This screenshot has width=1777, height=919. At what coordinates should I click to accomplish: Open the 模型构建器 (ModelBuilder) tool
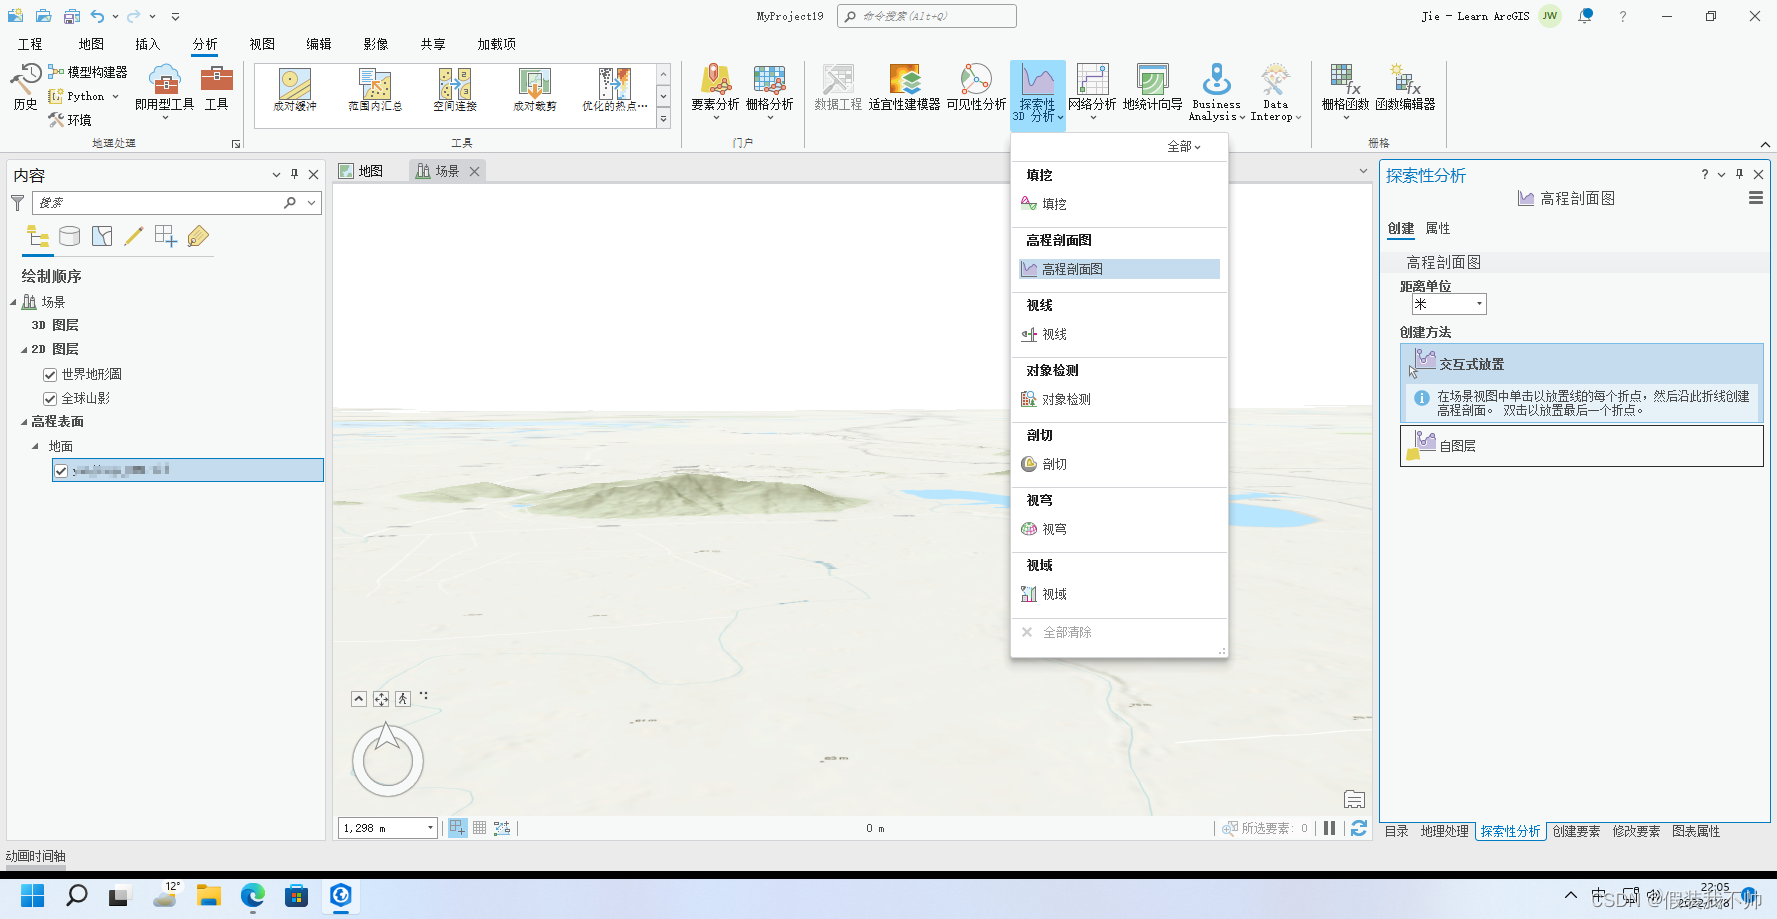coord(91,71)
